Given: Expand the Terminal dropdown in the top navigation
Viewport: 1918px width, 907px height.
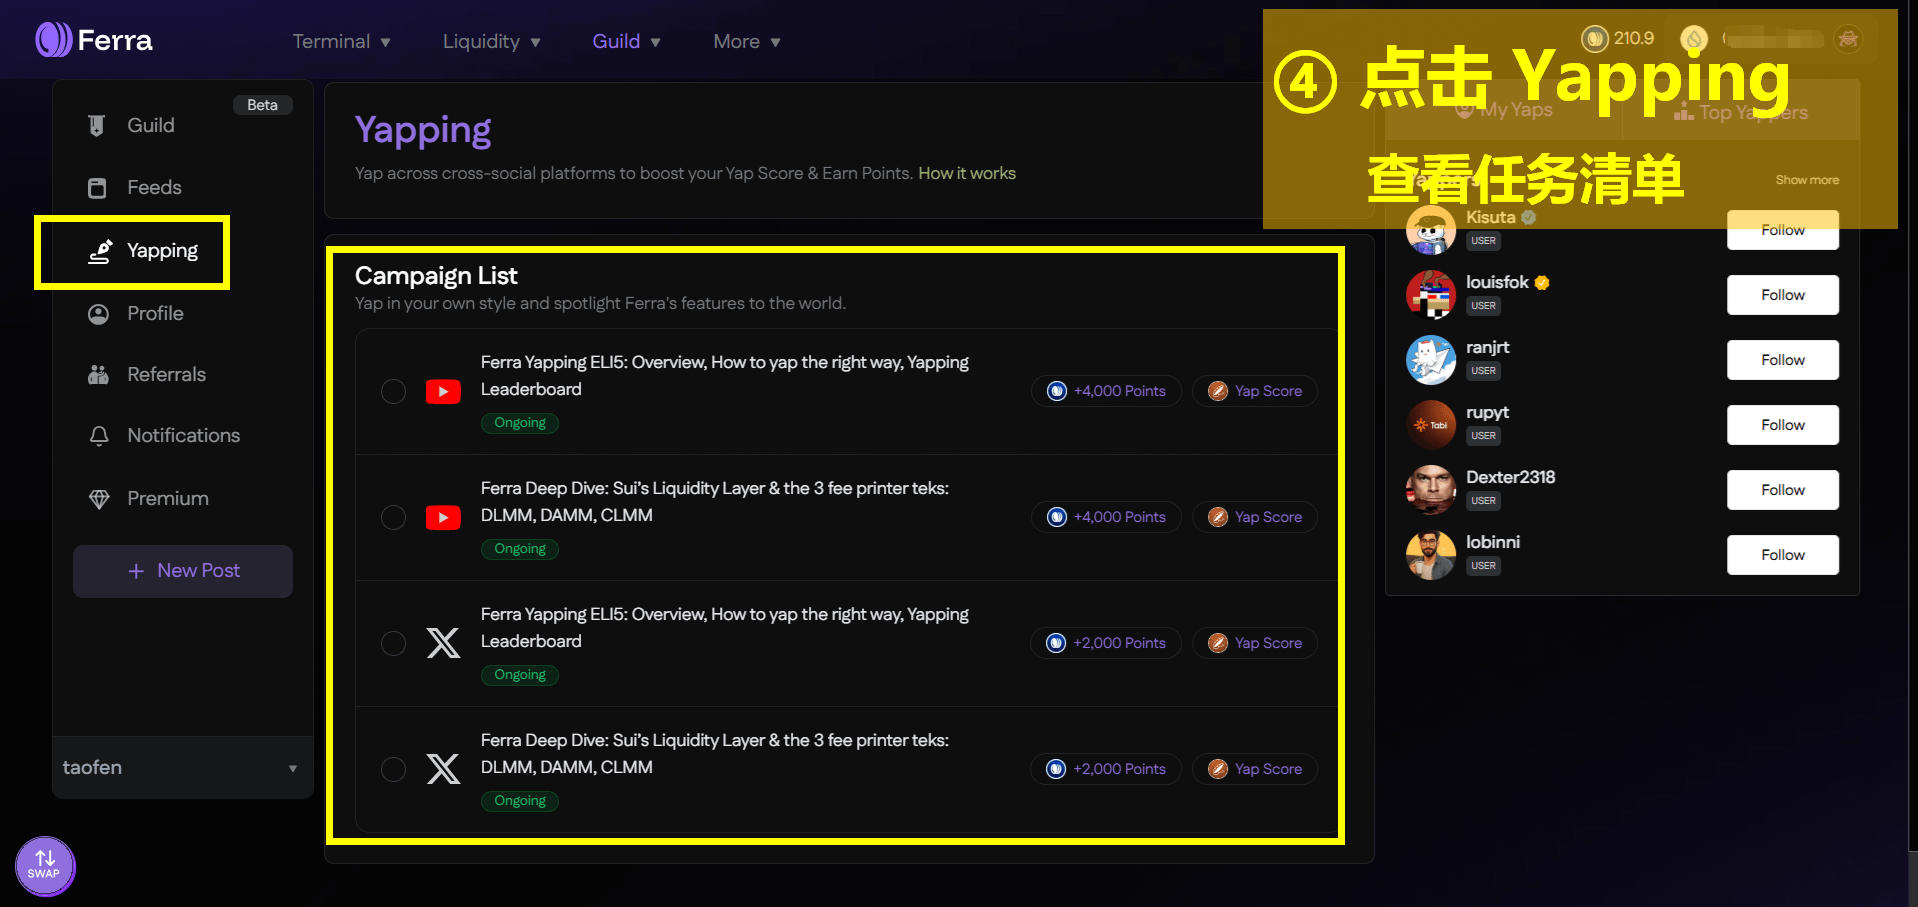Looking at the screenshot, I should [341, 41].
